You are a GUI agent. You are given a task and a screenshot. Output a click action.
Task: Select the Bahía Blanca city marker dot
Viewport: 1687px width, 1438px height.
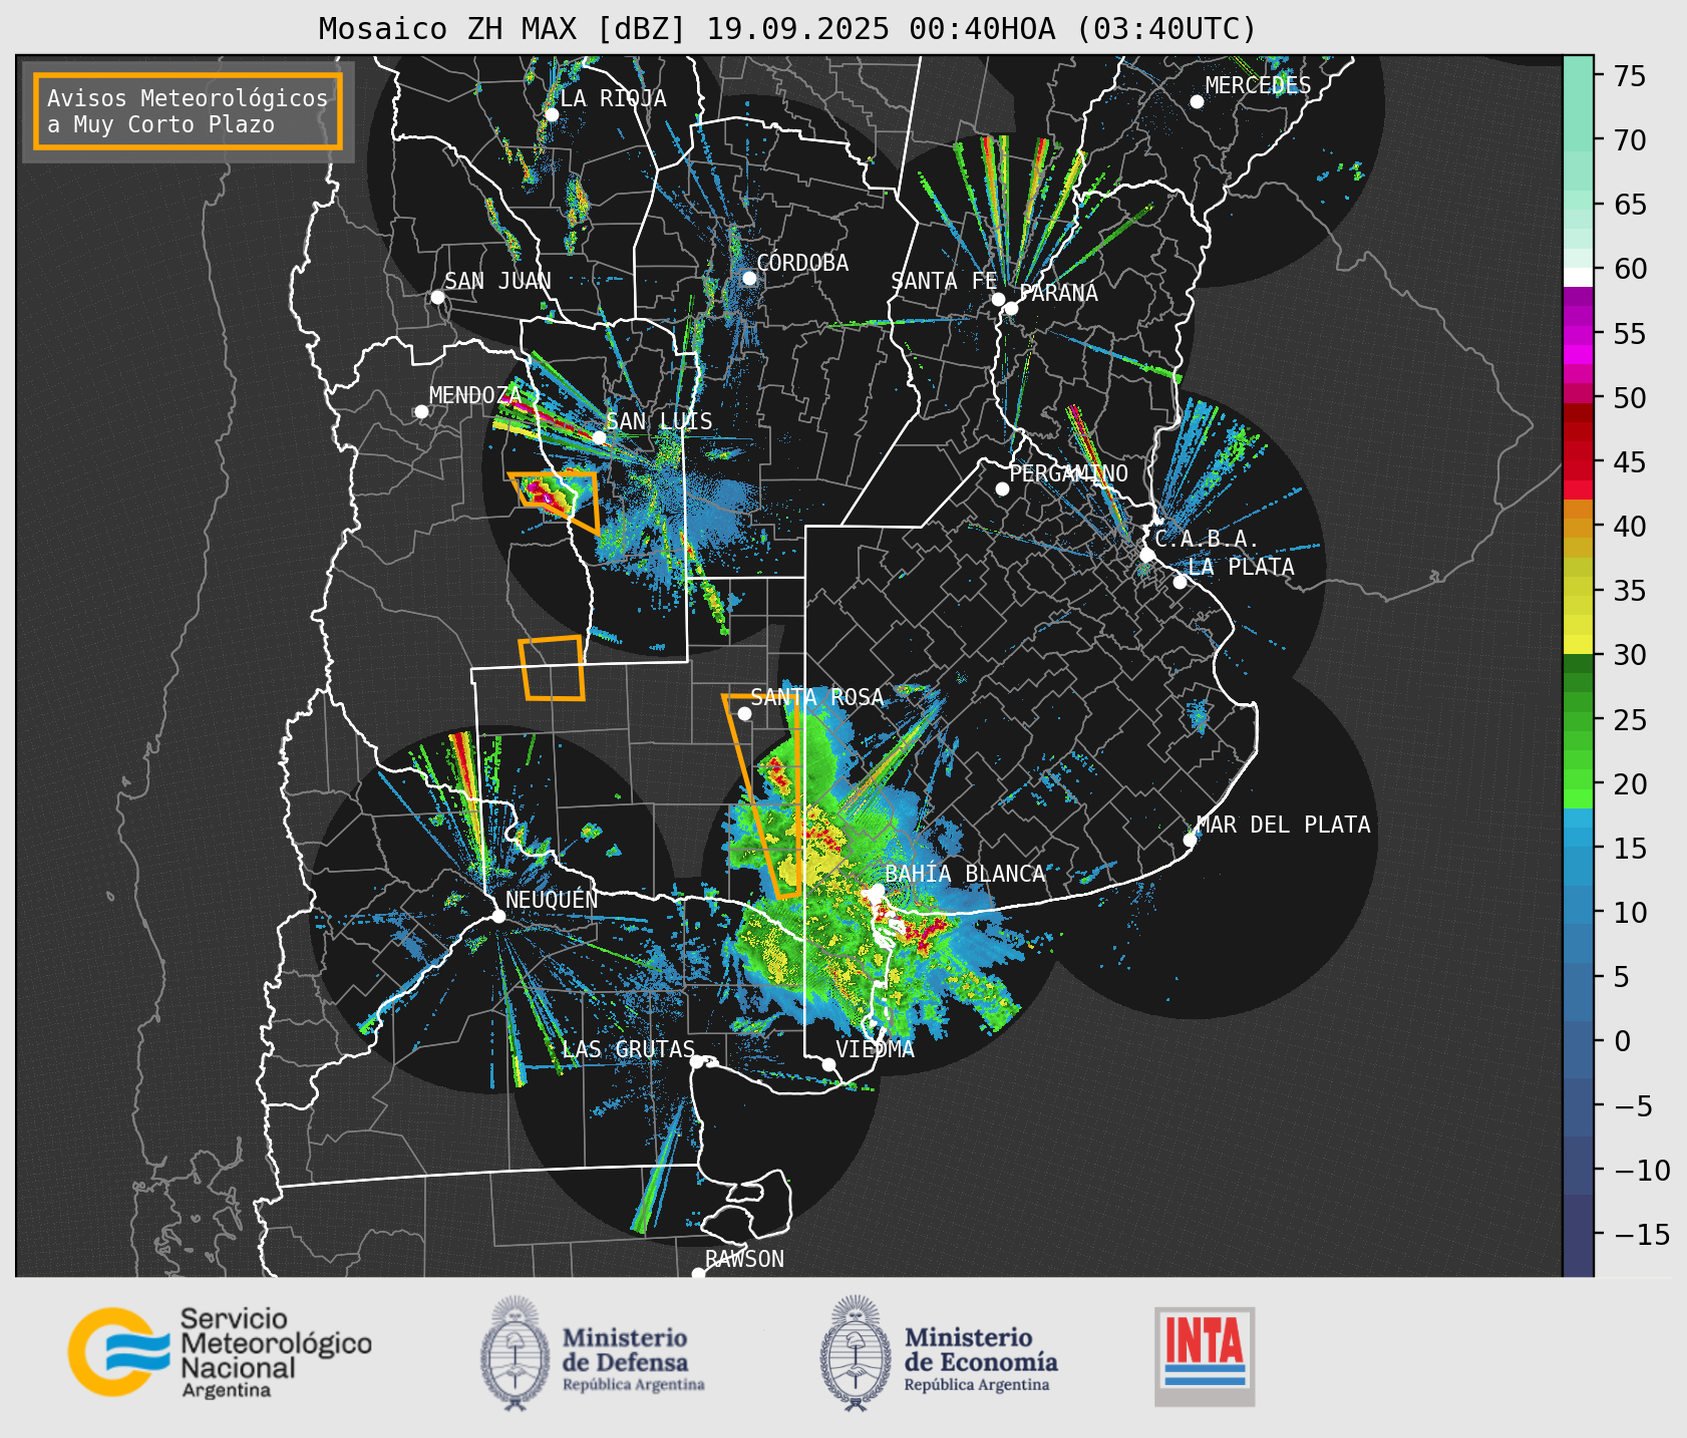(x=877, y=890)
